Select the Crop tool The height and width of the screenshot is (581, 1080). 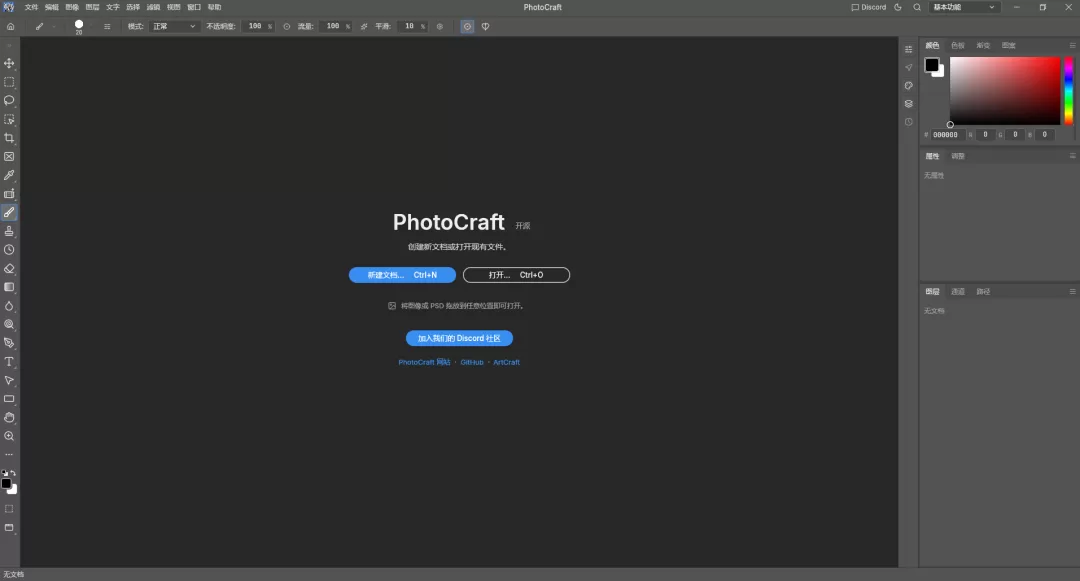tap(9, 138)
